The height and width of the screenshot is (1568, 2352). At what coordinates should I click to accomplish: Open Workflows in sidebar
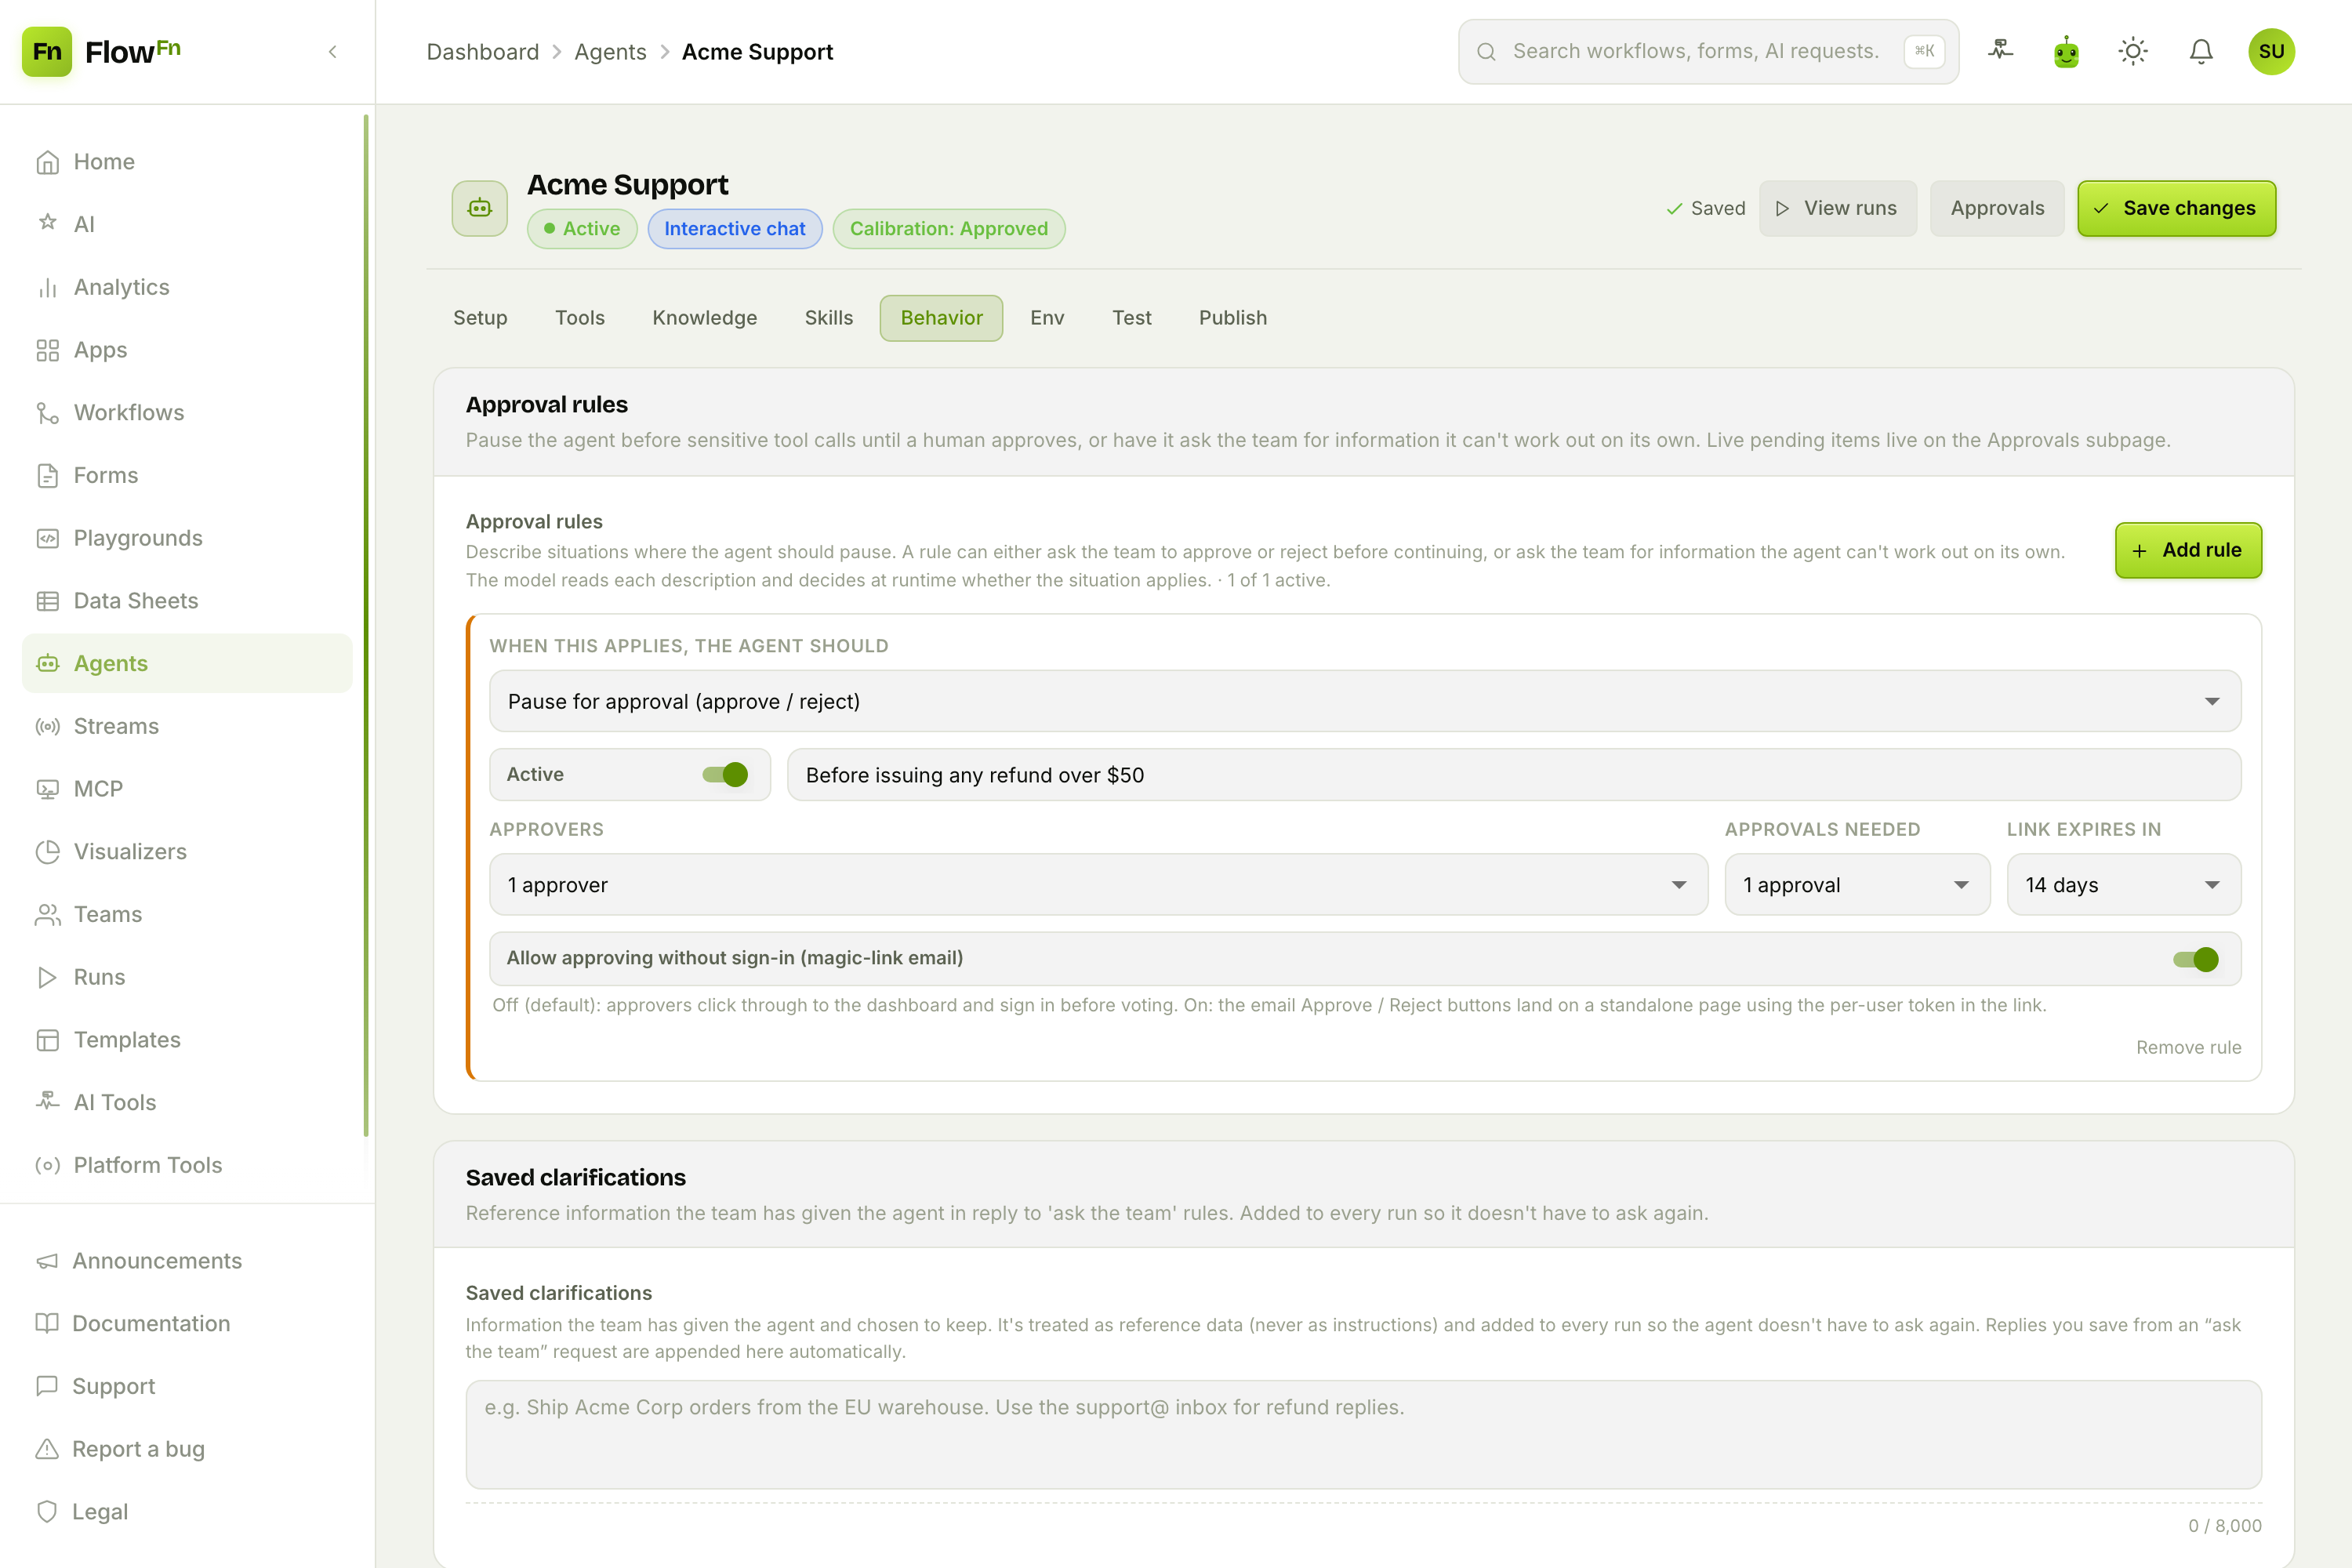[x=187, y=412]
